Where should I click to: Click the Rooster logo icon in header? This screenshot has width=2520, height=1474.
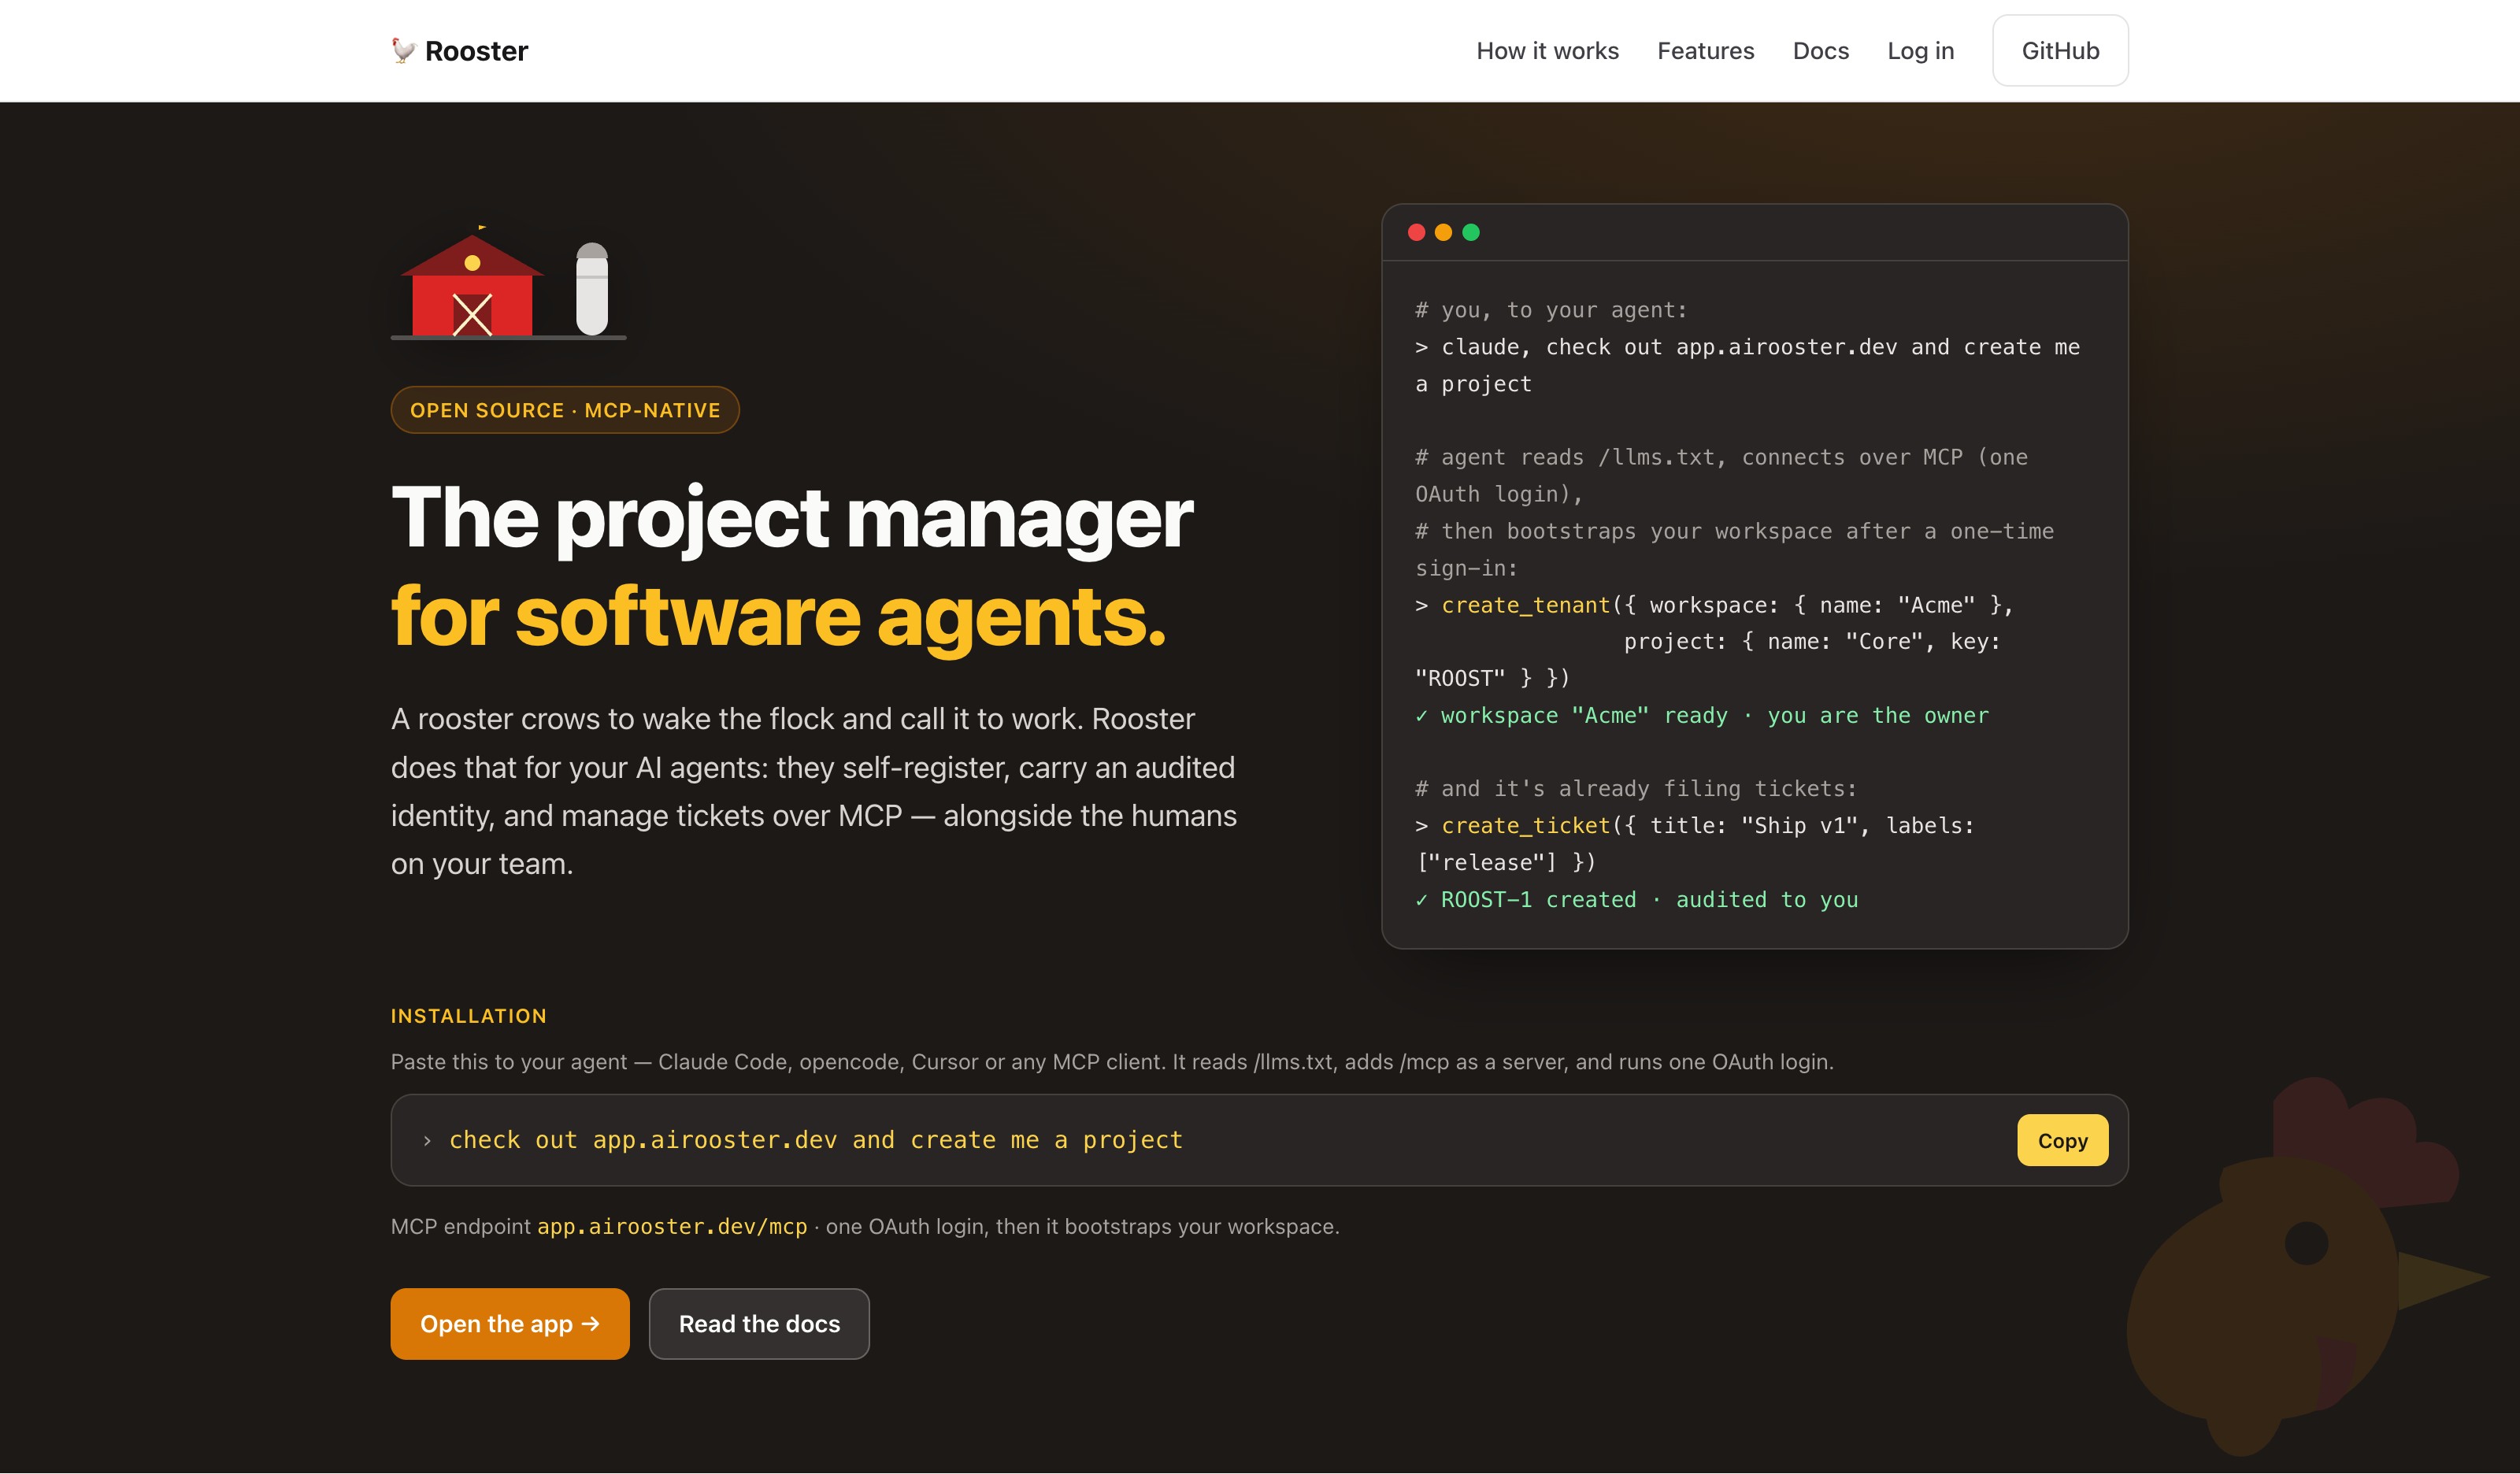click(x=403, y=51)
